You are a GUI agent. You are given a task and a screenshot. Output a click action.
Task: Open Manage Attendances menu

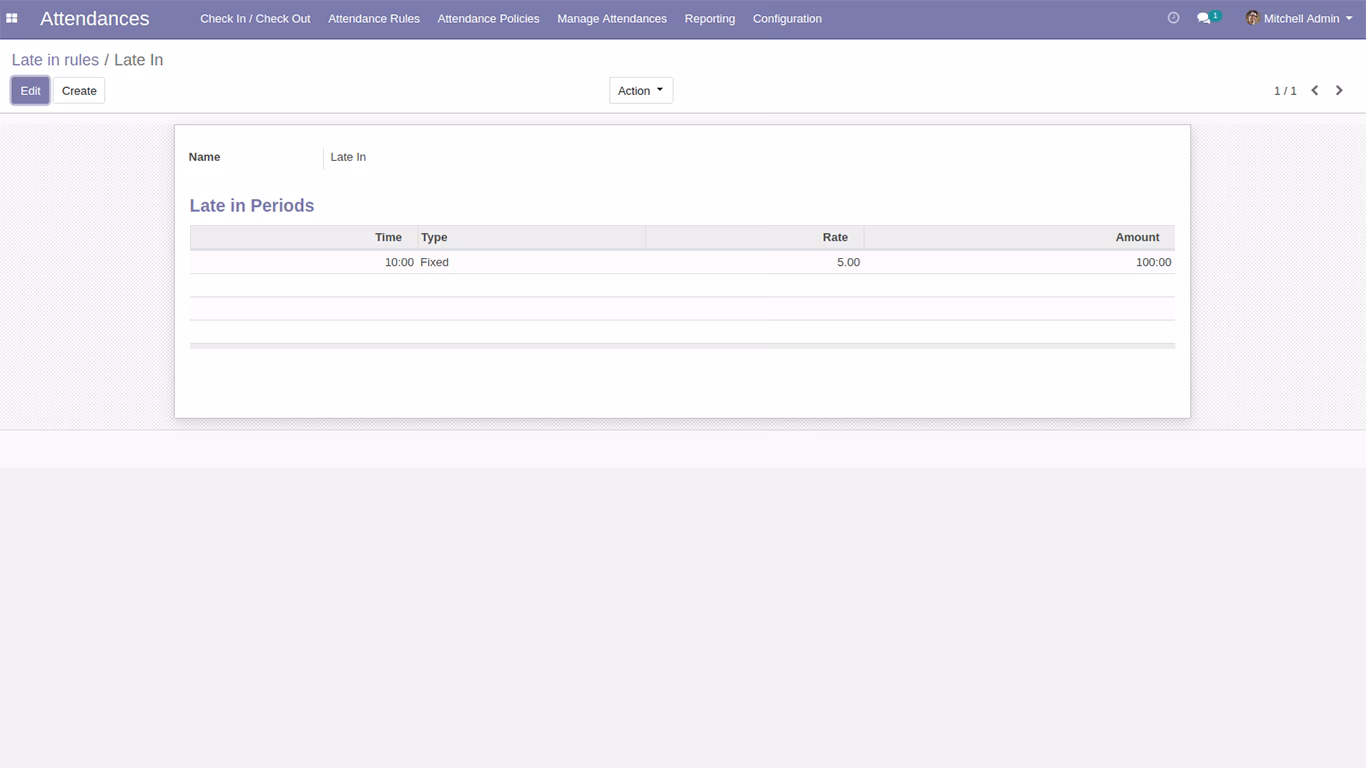point(612,18)
